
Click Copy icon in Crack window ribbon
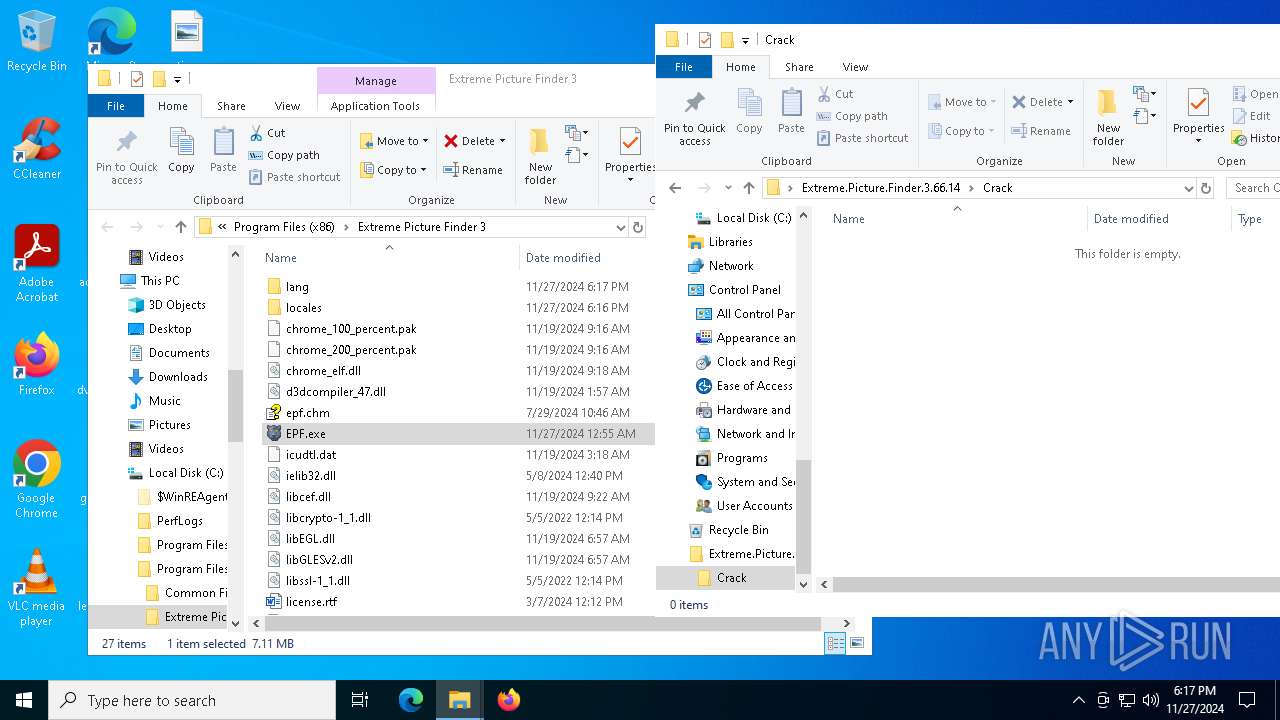749,111
